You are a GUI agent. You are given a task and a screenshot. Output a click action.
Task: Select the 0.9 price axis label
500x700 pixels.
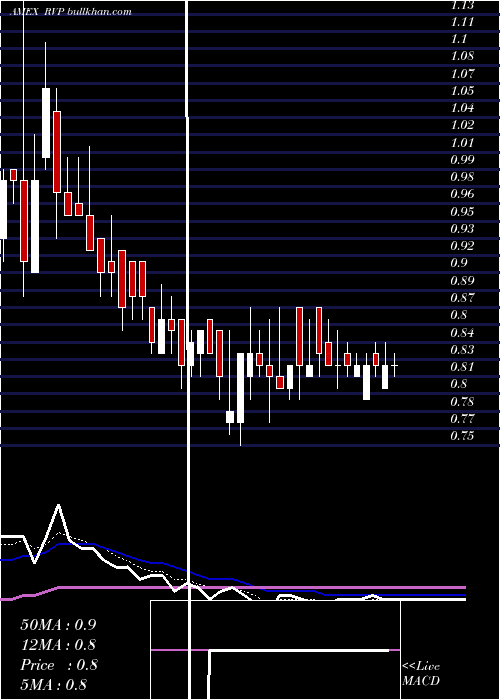coord(459,263)
